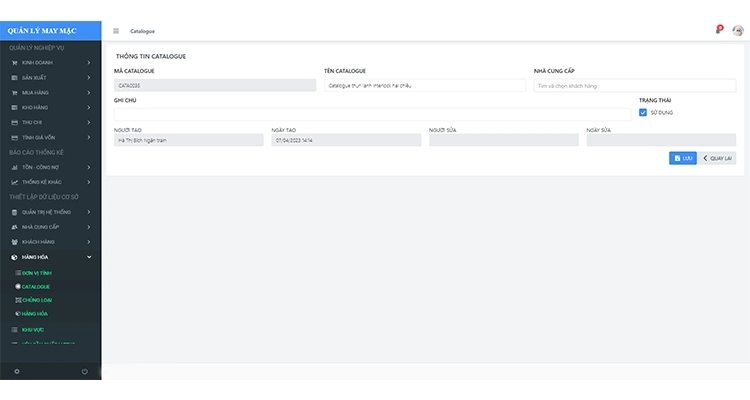The image size is (750, 400).
Task: Click the Tên Catalogue input field
Action: (424, 86)
